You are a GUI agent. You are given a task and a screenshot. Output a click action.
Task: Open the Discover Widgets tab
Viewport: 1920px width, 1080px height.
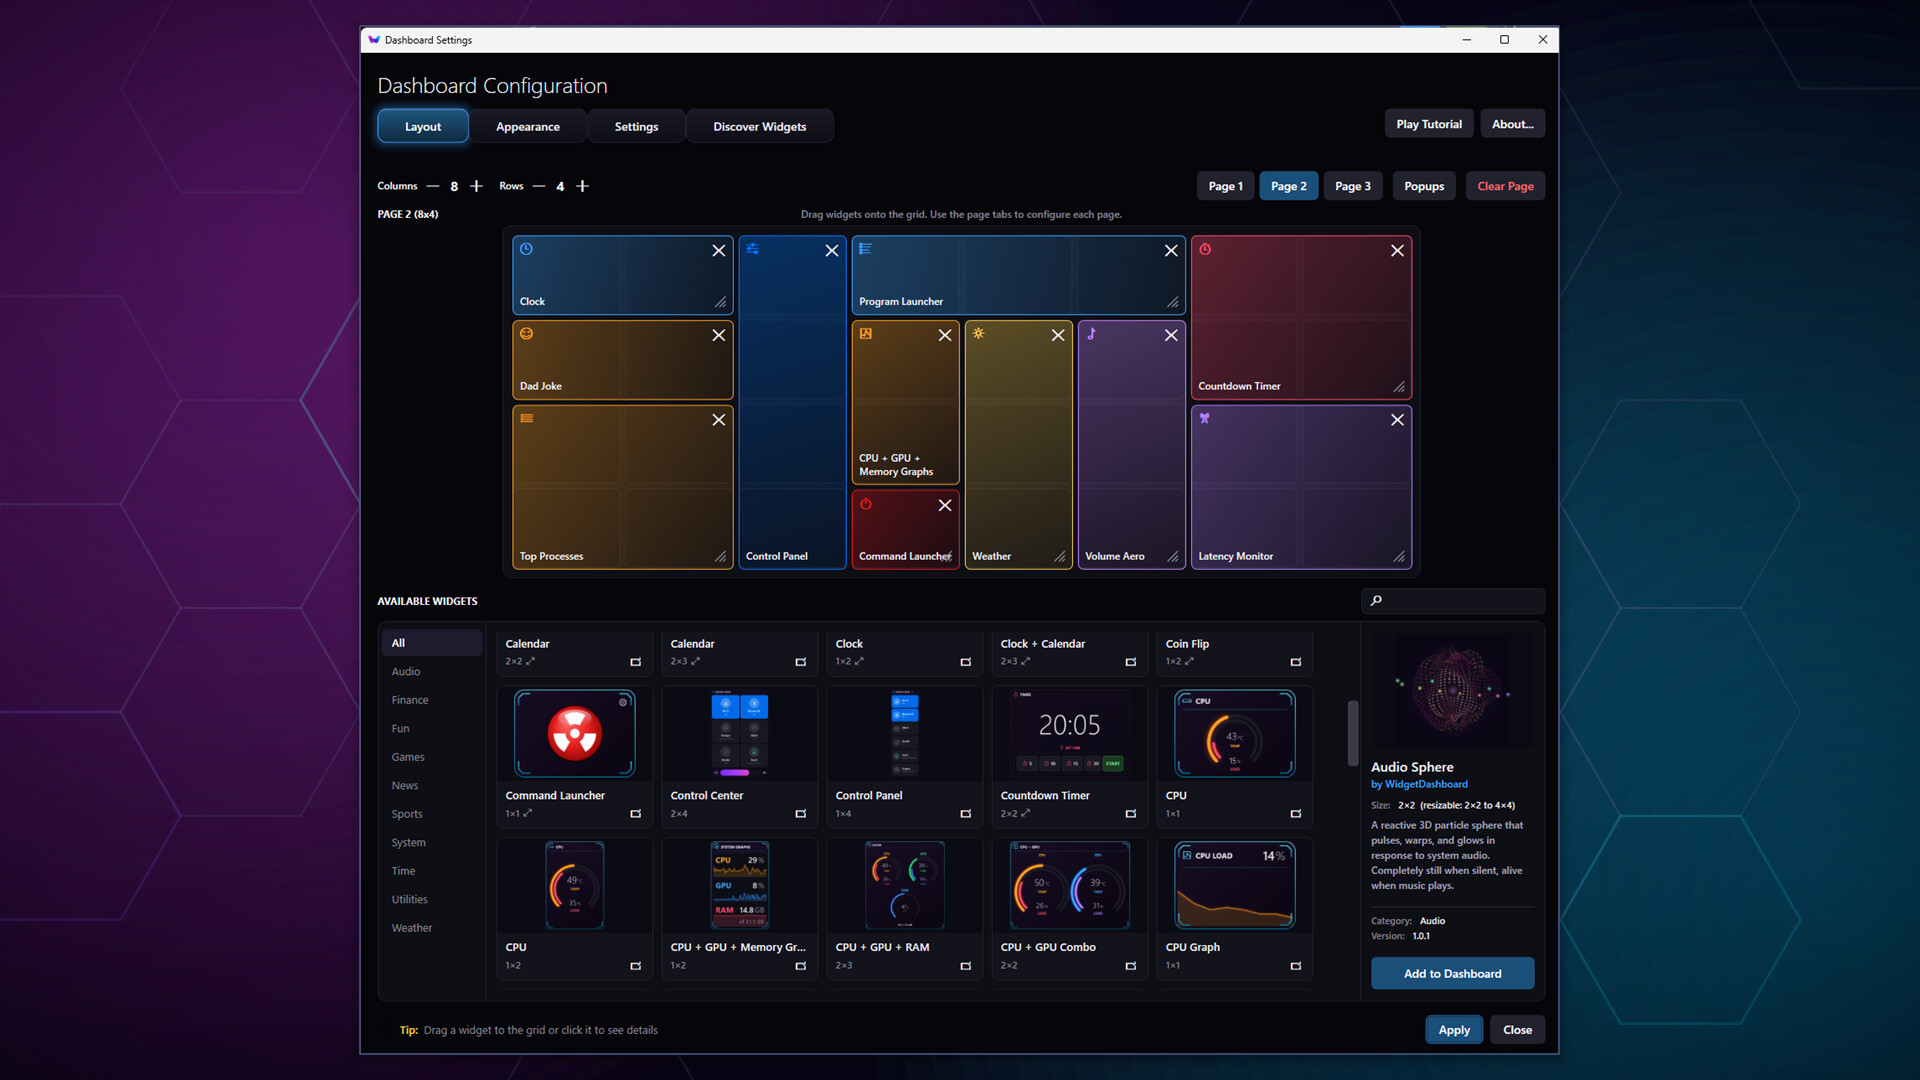[759, 127]
